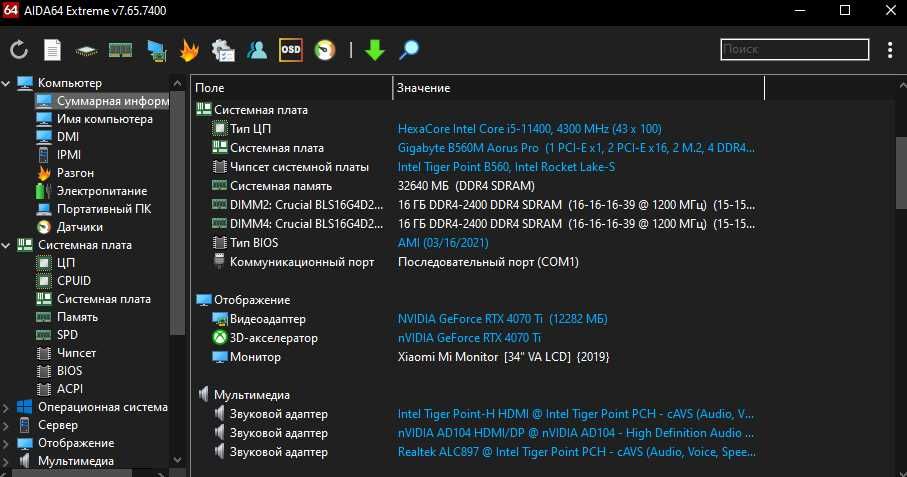907x477 pixels.
Task: Open the Realtek ALC897 audio link
Action: 577,452
